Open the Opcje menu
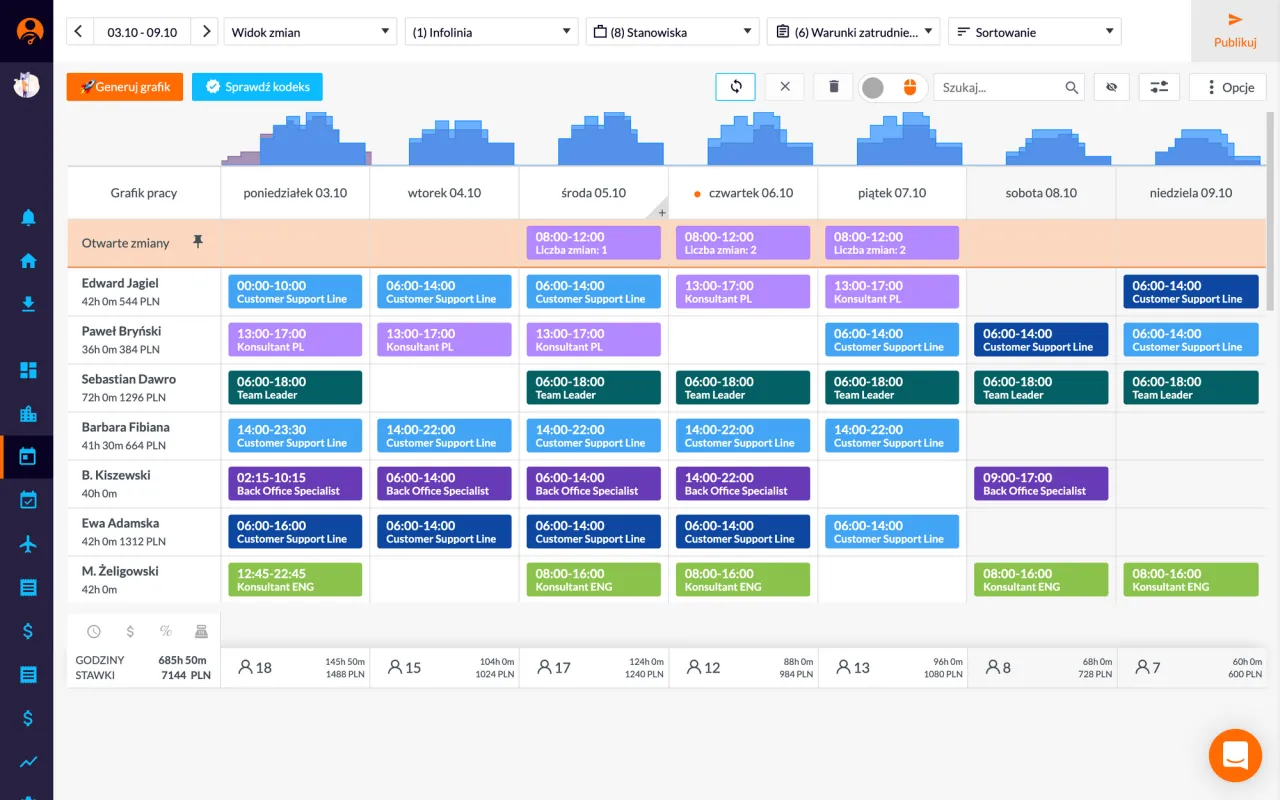This screenshot has height=800, width=1280. (x=1228, y=87)
